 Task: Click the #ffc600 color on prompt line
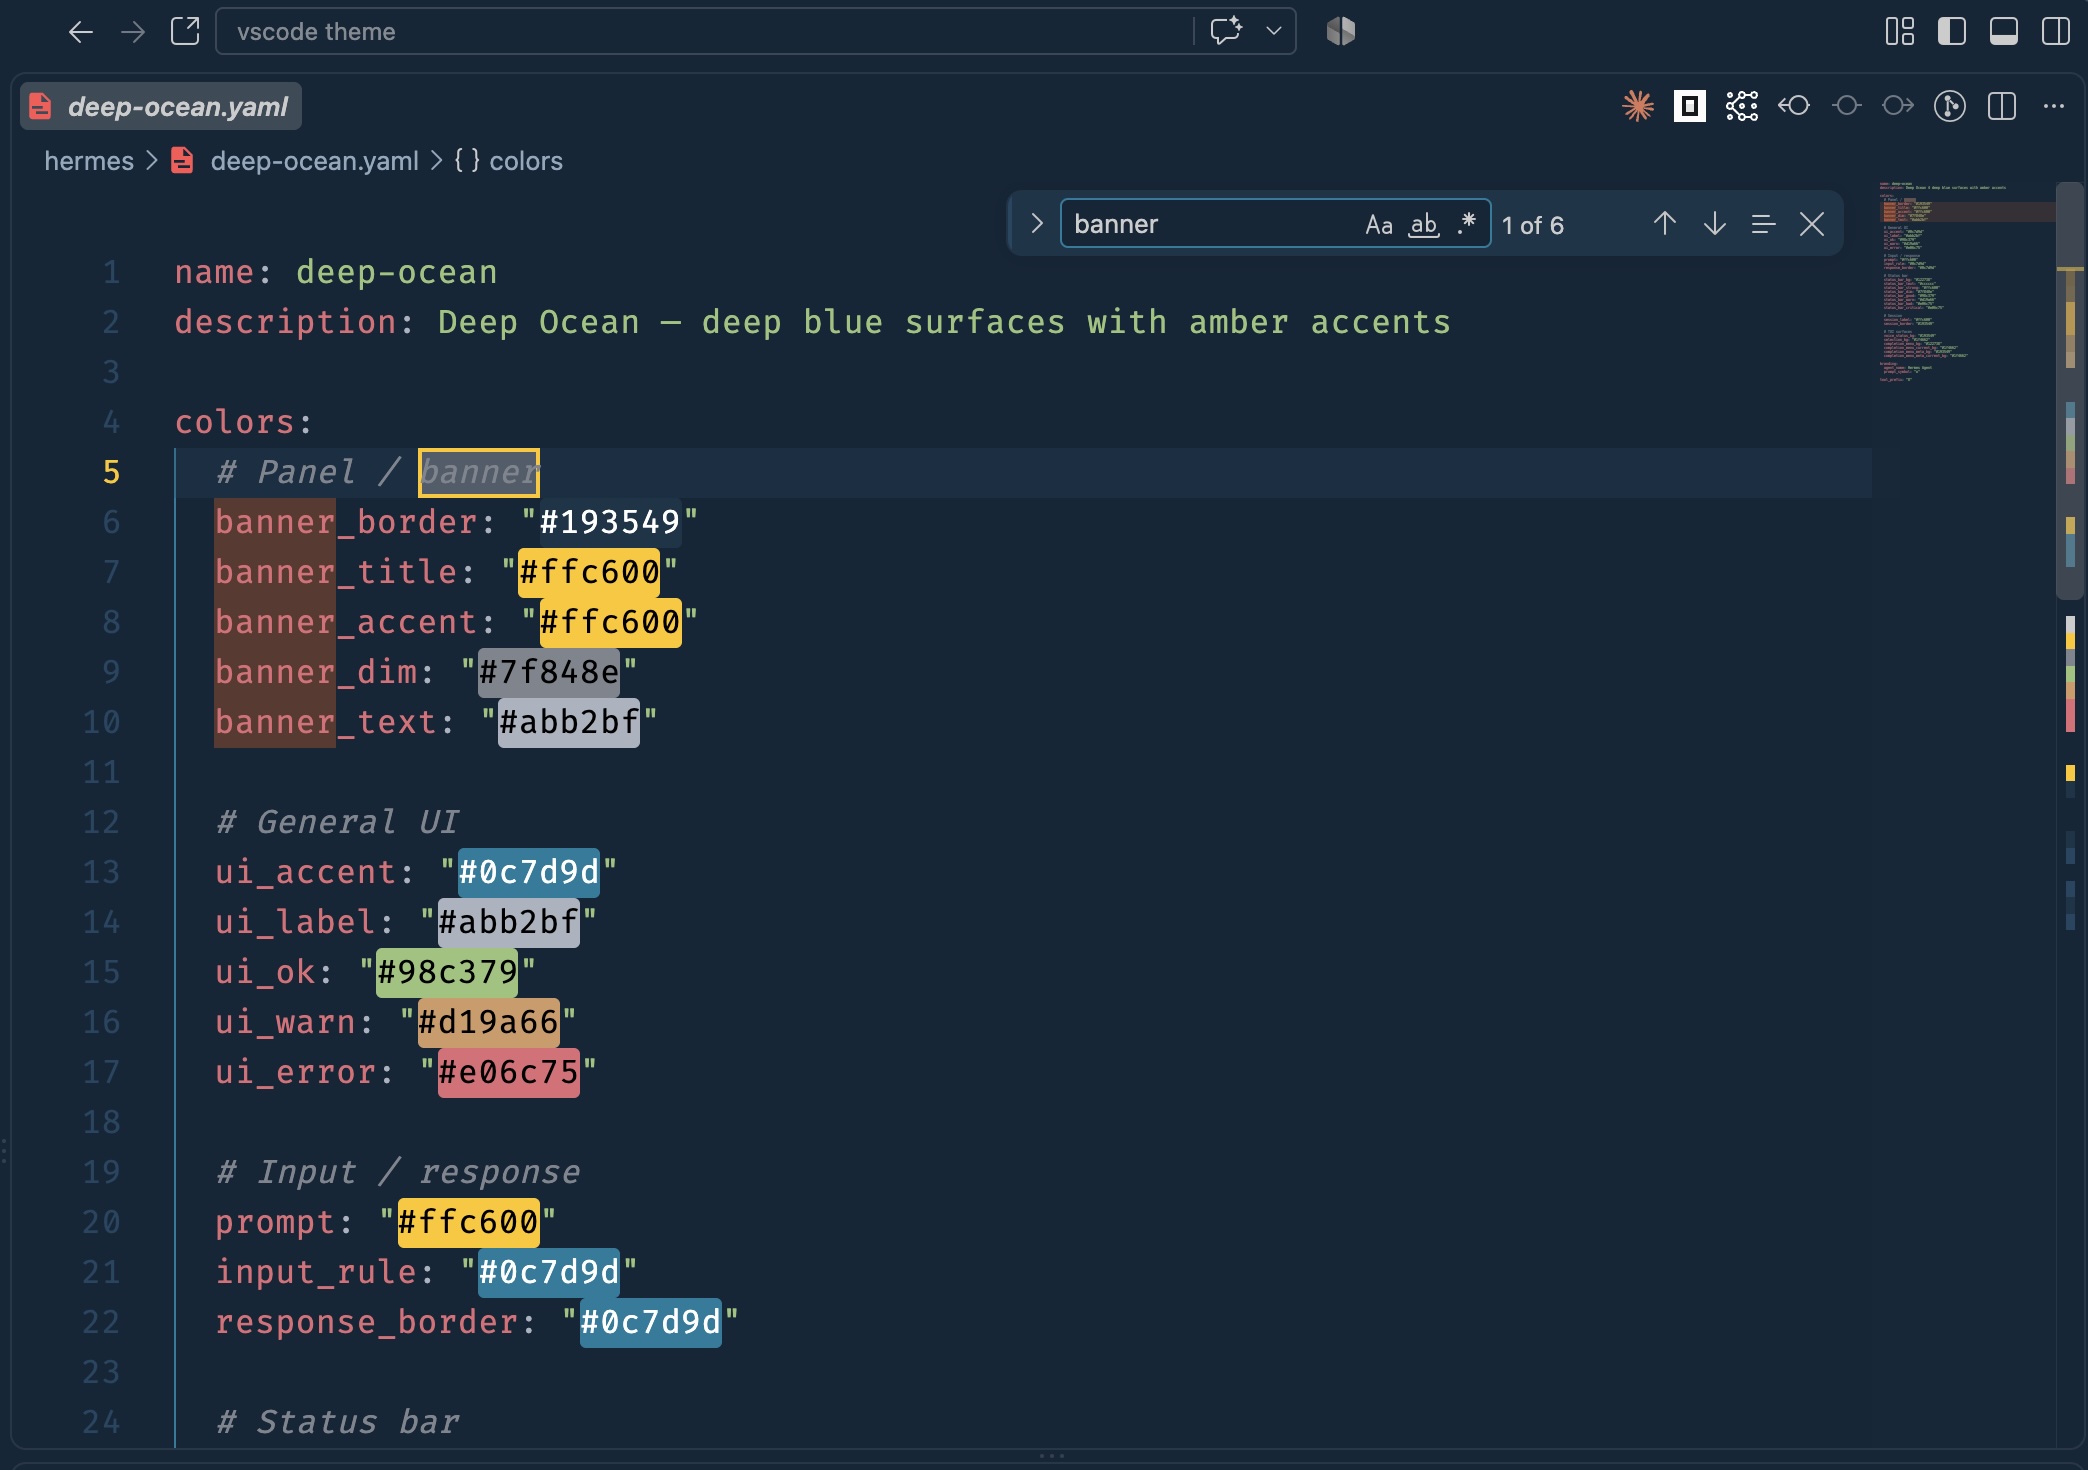[x=468, y=1222]
